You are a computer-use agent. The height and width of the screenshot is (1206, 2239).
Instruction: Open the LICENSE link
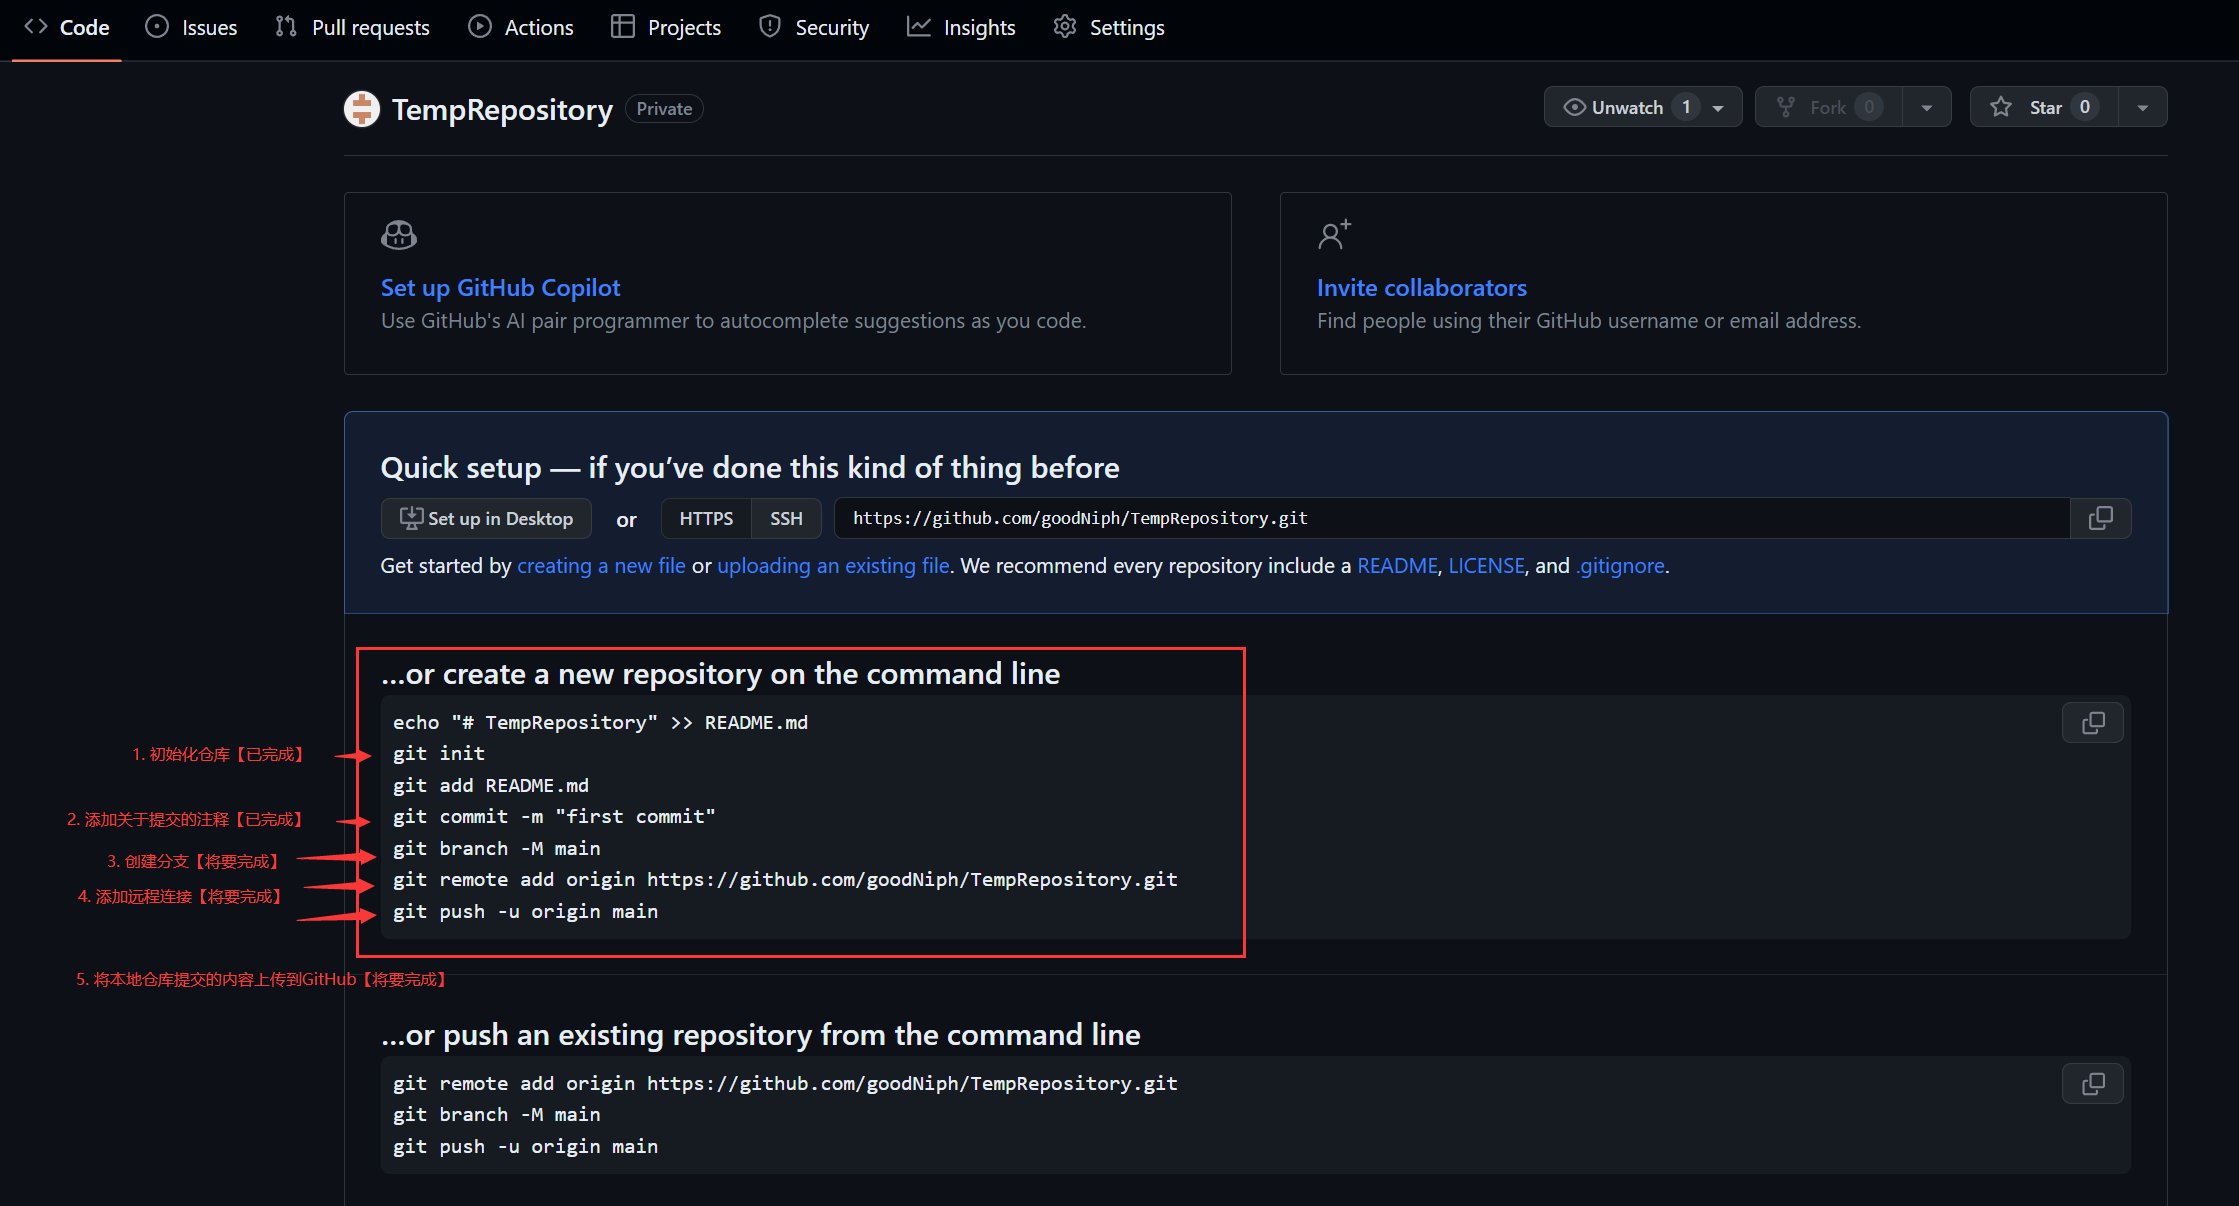(1486, 566)
